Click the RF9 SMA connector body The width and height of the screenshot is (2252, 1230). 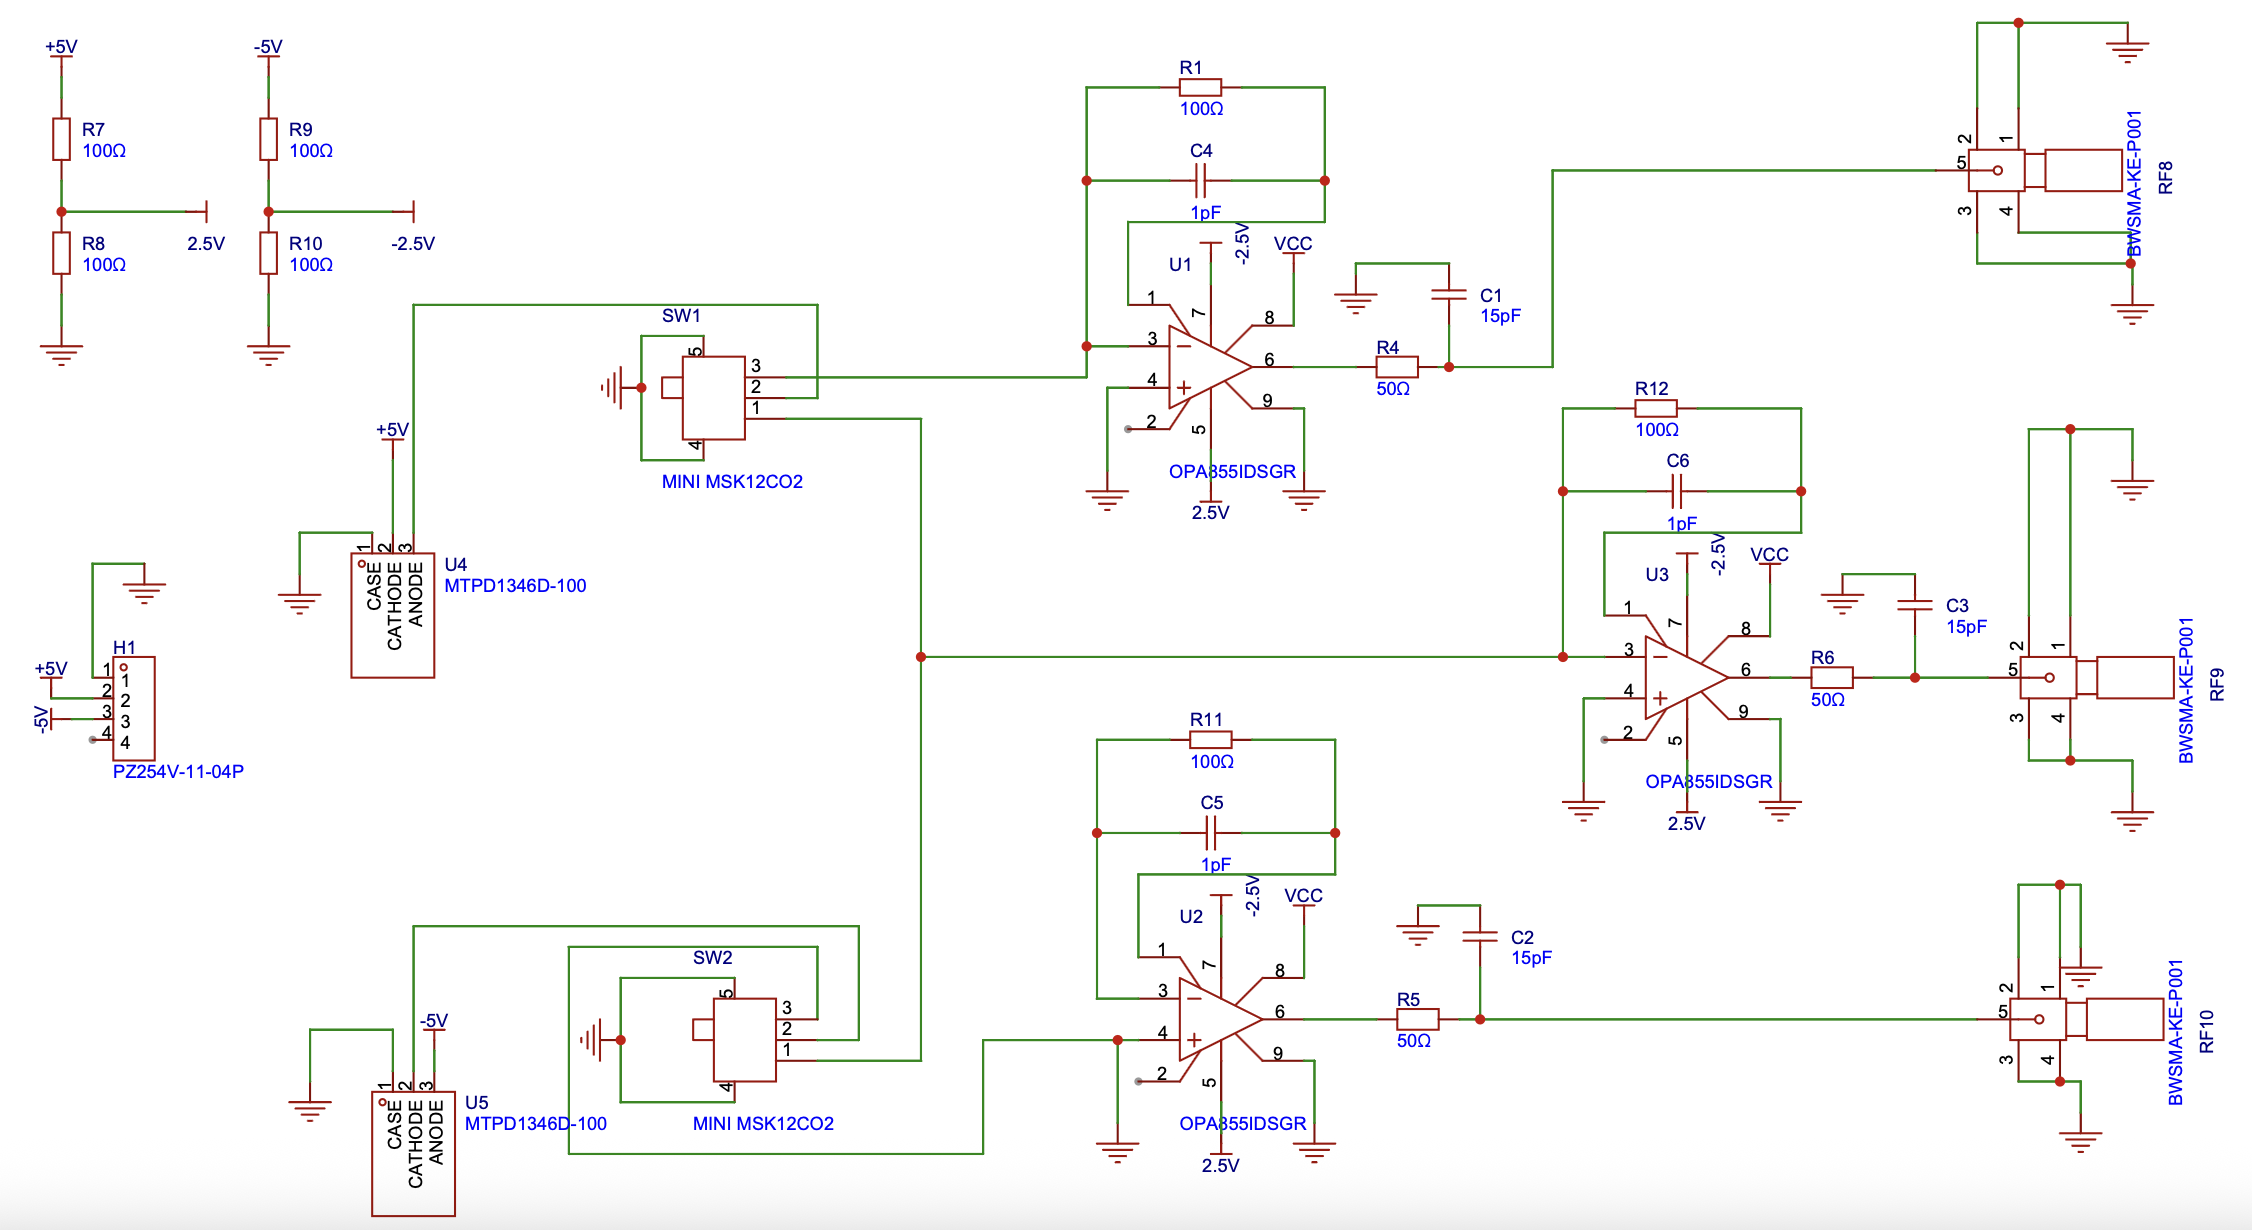click(x=2097, y=678)
